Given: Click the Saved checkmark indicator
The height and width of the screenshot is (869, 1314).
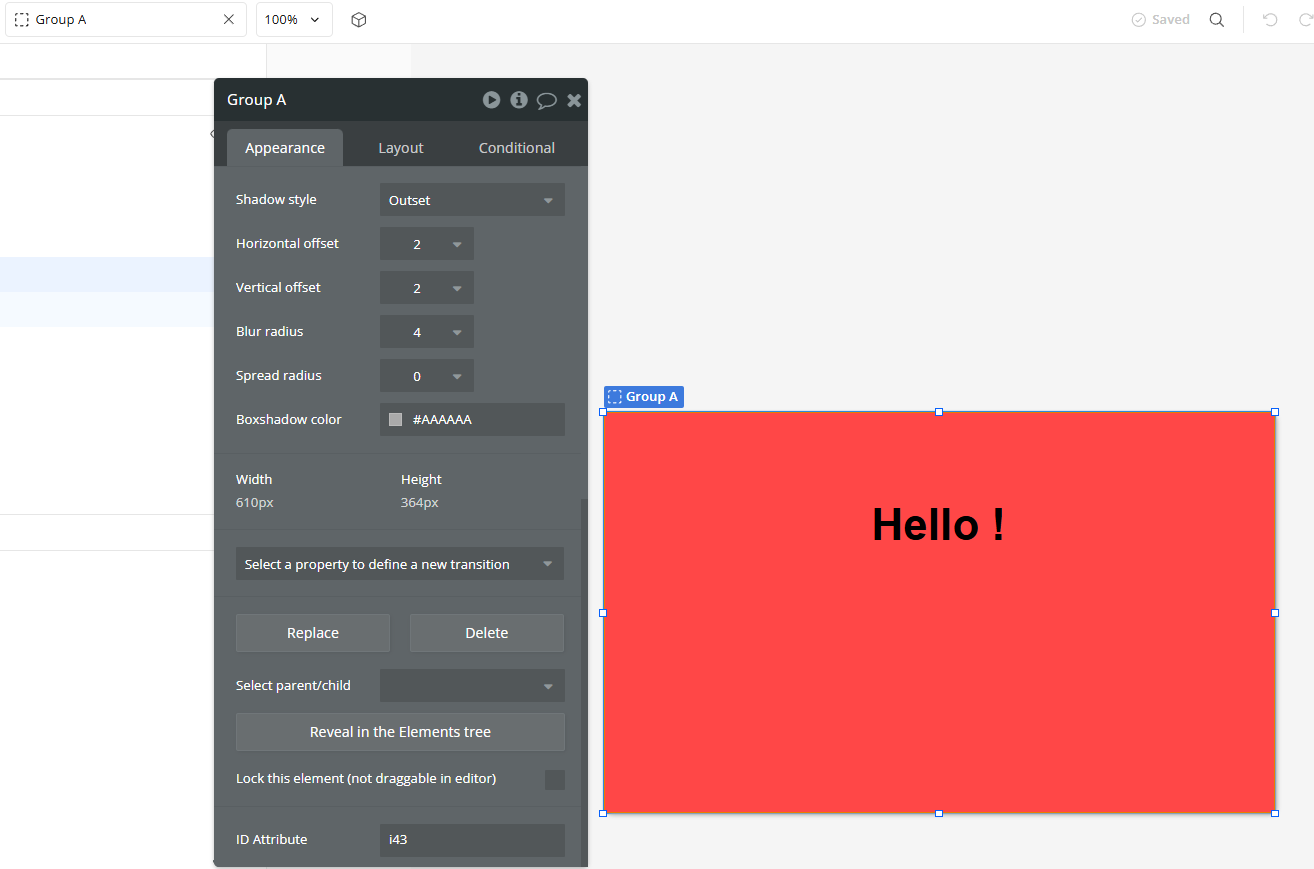Looking at the screenshot, I should click(x=1159, y=19).
